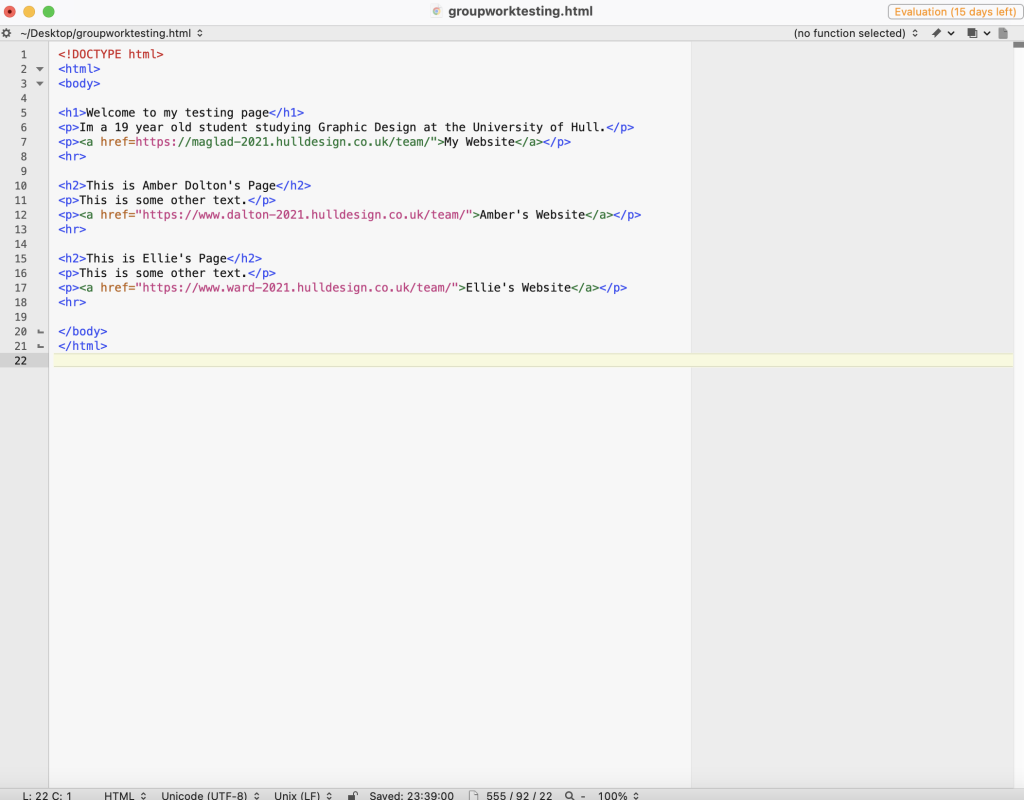
Task: Click the Graphic Design paragraph on line 6
Action: click(346, 127)
